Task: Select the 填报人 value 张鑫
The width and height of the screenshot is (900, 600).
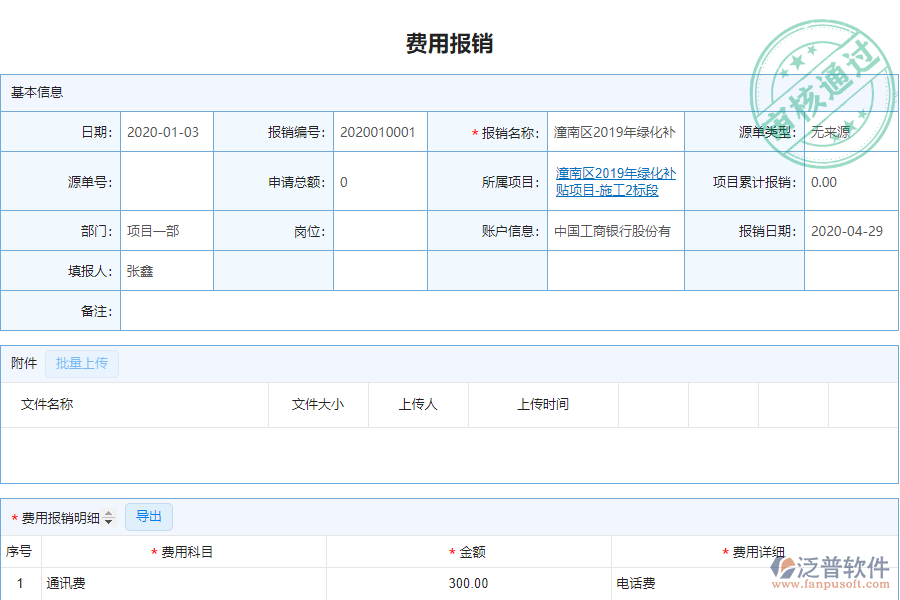Action: tap(141, 270)
